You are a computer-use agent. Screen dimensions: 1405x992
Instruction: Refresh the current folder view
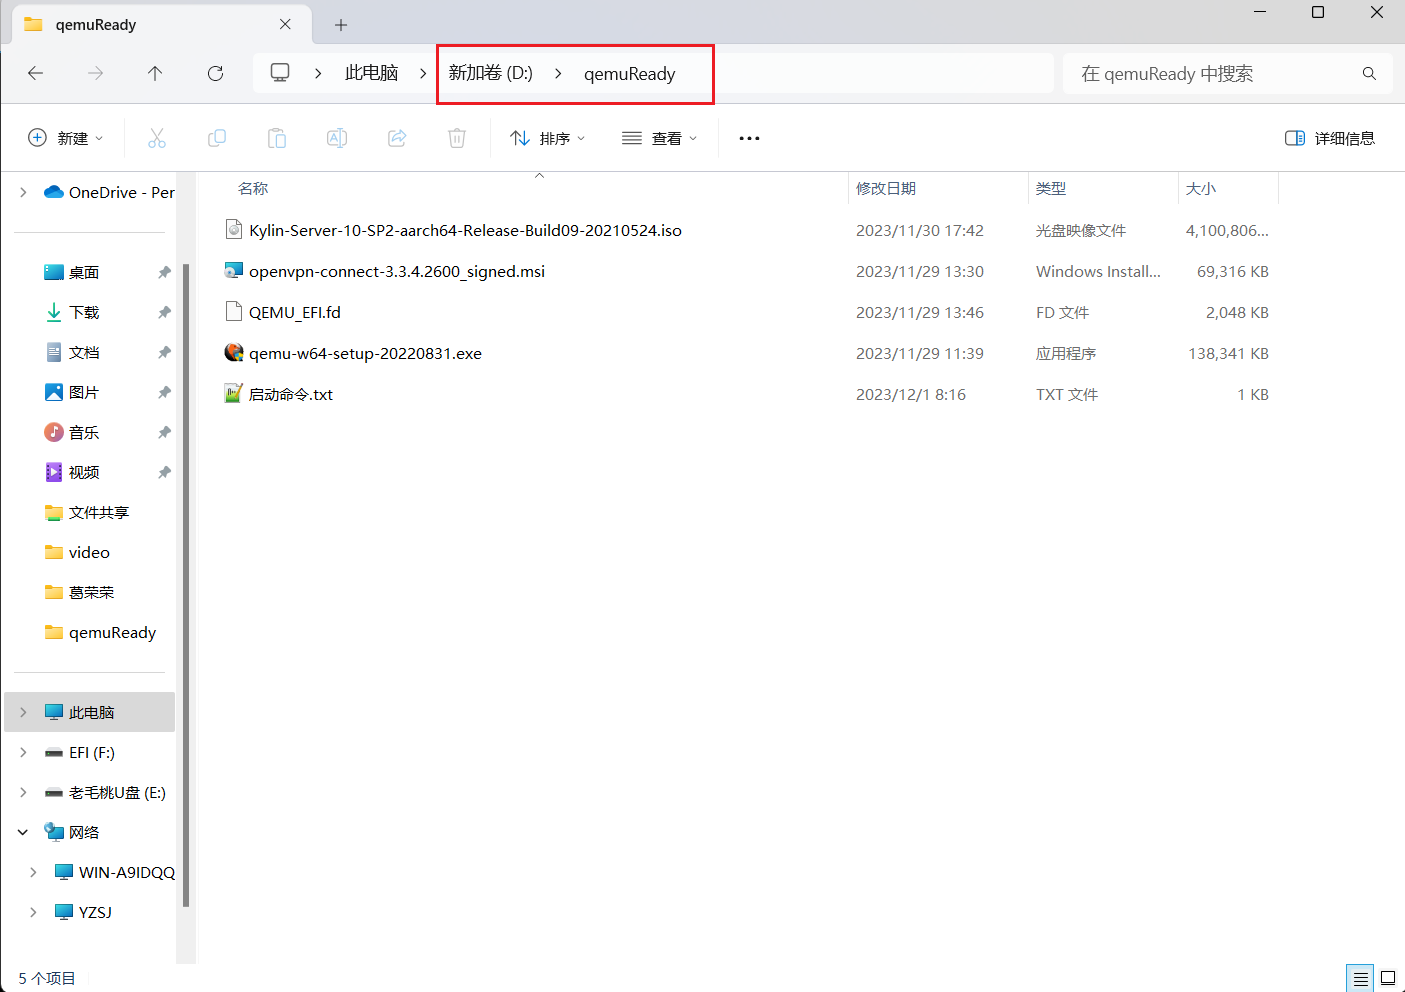(x=215, y=73)
